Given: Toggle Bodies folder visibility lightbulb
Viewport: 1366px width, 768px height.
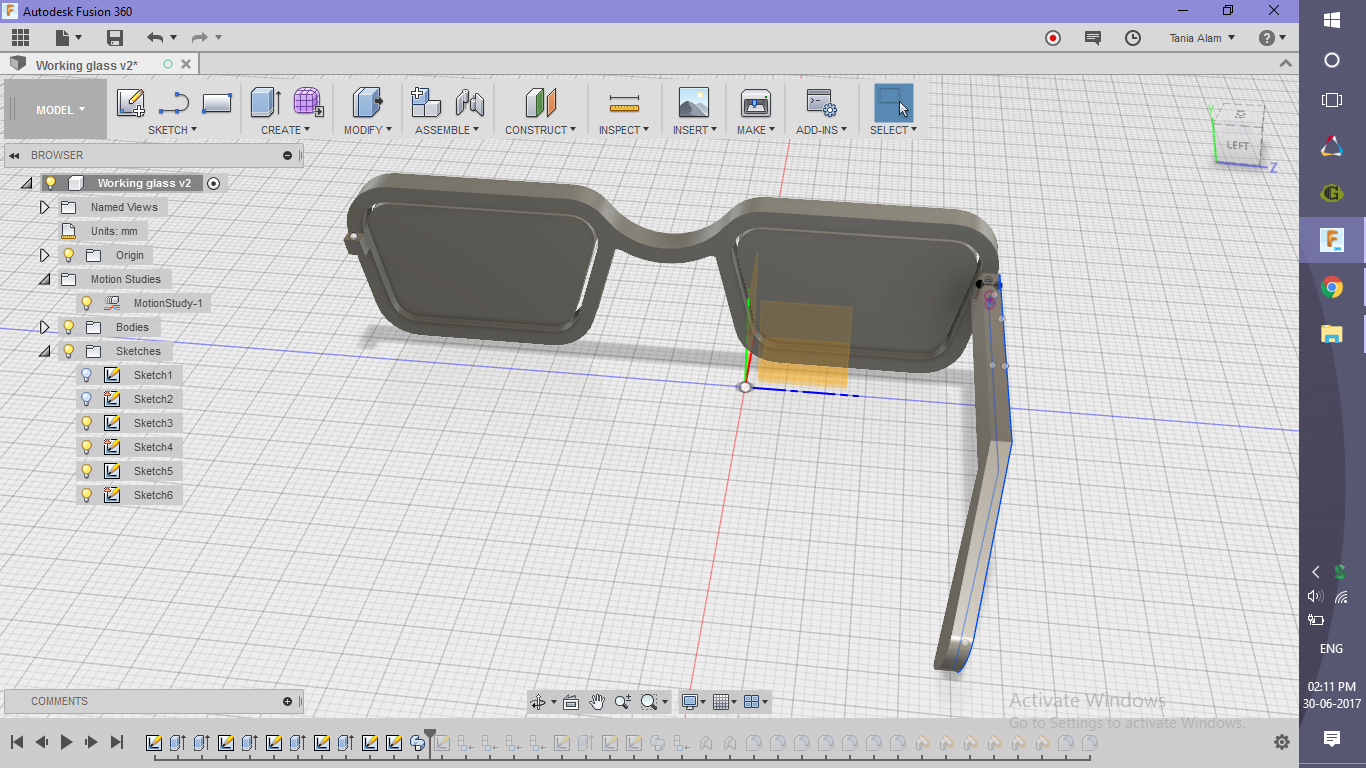Looking at the screenshot, I should 68,327.
